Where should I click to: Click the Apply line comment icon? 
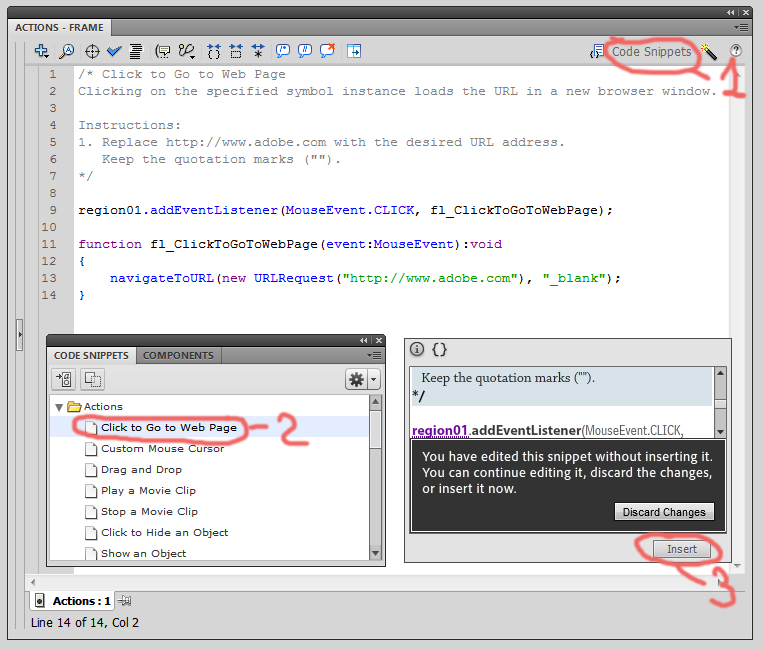tap(305, 51)
